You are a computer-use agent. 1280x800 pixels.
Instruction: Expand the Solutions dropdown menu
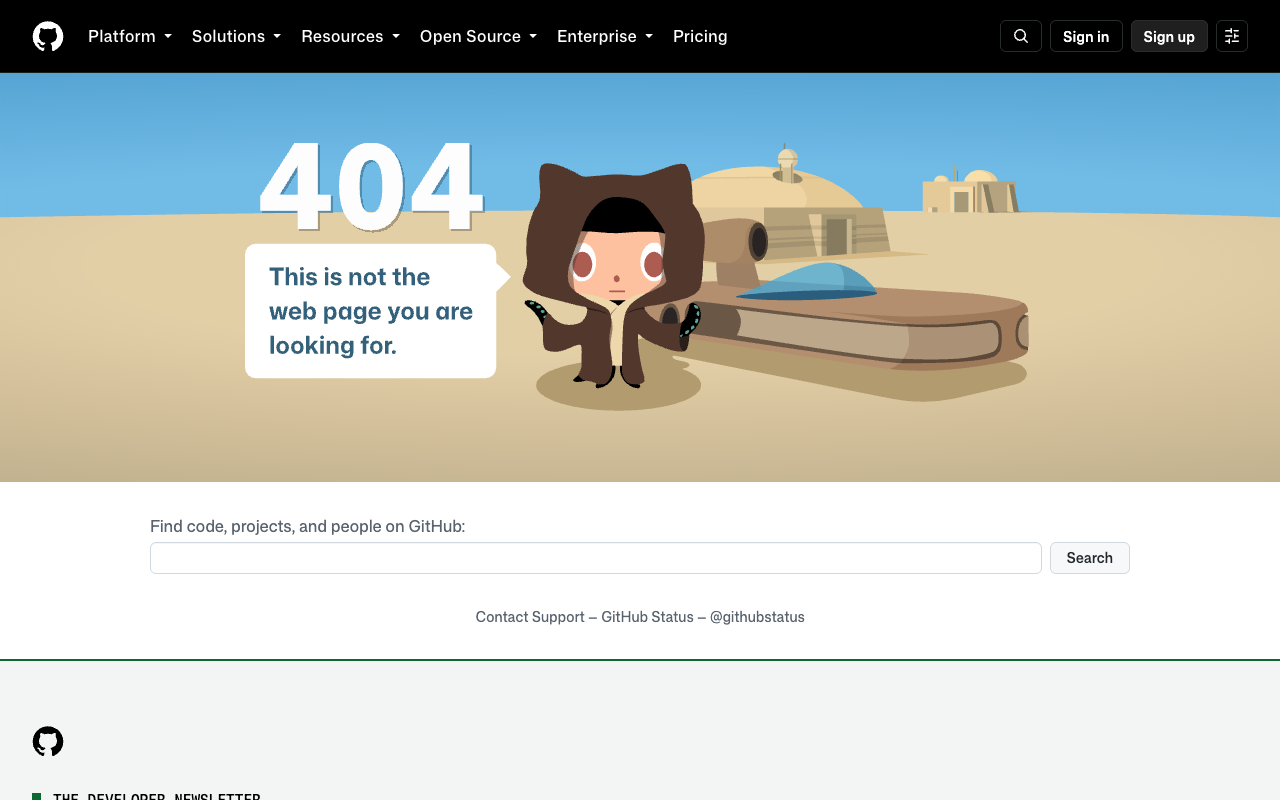[236, 36]
